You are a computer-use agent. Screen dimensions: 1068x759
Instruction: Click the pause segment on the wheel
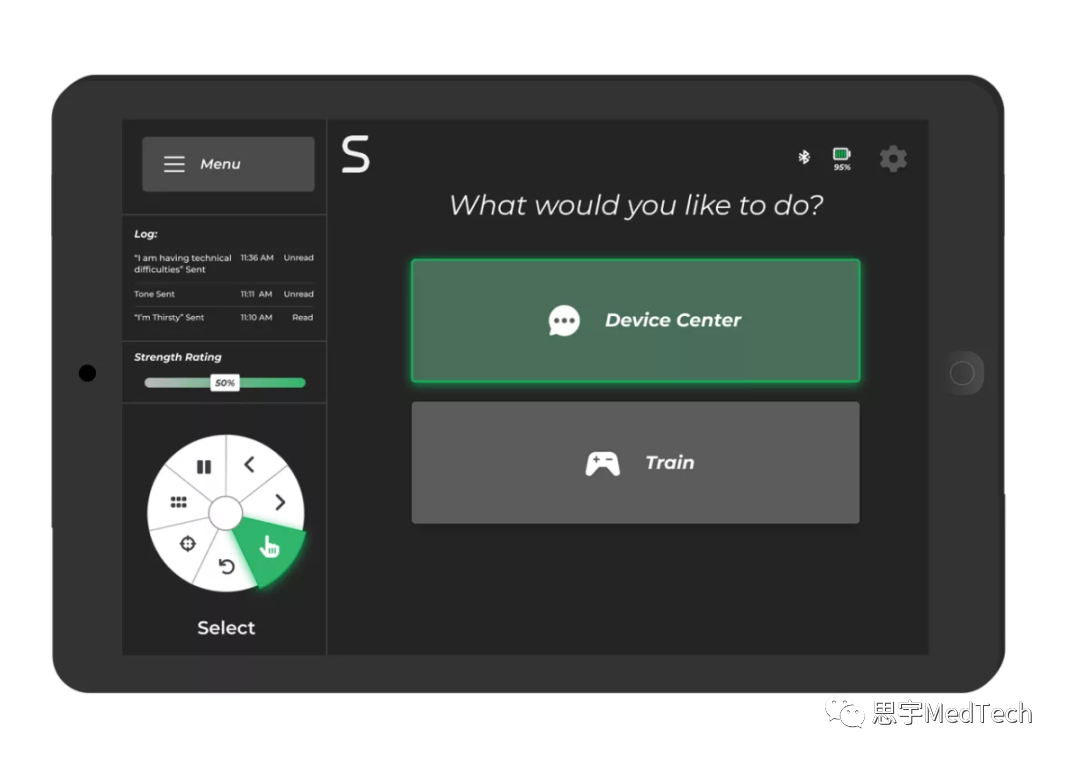[x=204, y=467]
